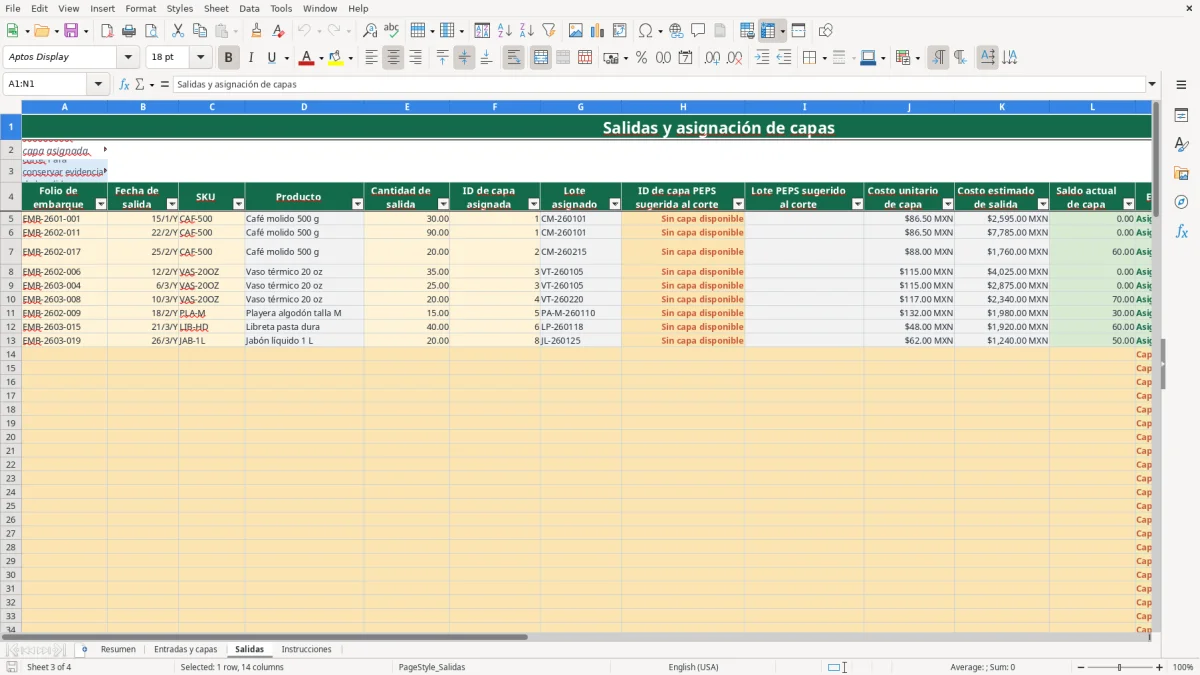Insert a comment bubble icon
This screenshot has height=675, width=1200.
[x=698, y=31]
